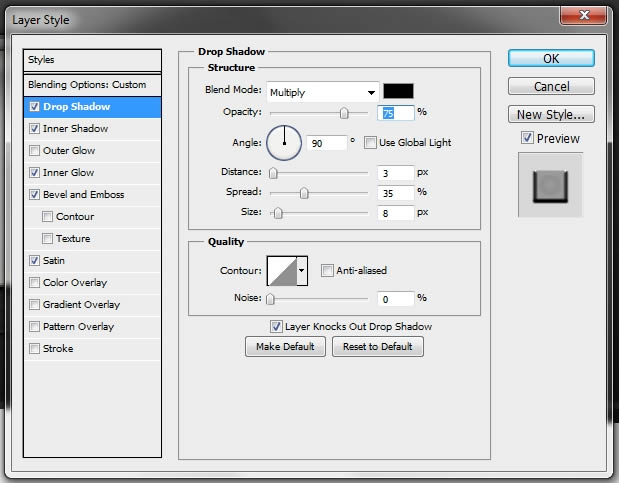The image size is (619, 483).
Task: Expand the Blend Mode Multiply dropdown
Action: pos(323,92)
